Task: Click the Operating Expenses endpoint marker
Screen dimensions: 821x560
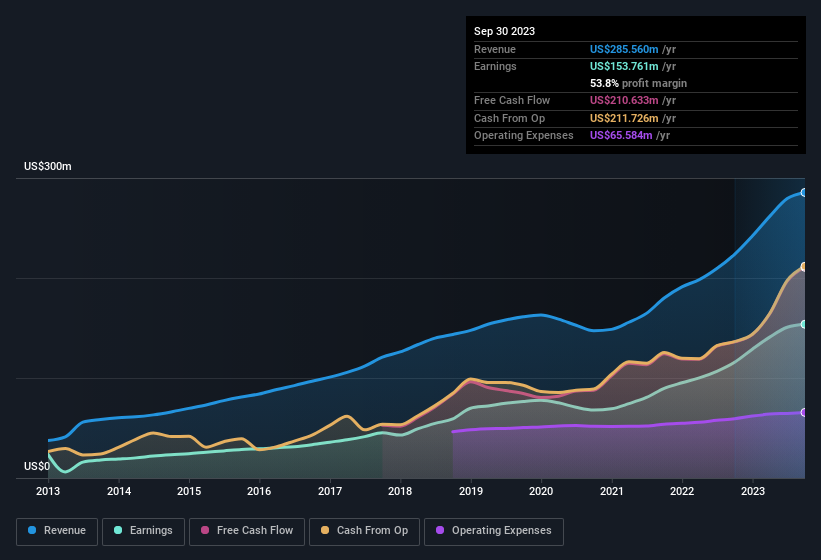Action: click(x=804, y=412)
